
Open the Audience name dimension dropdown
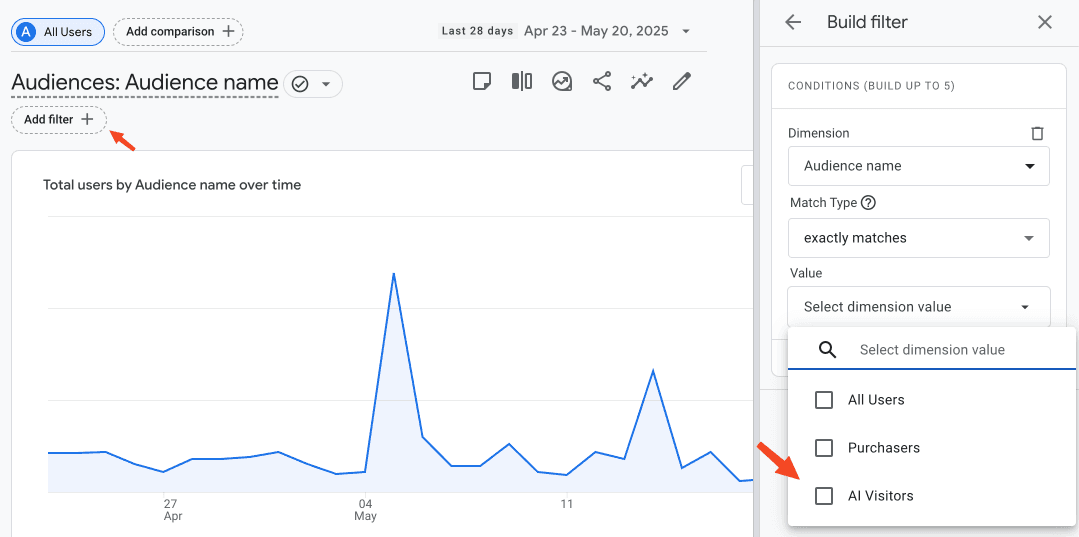pos(919,166)
